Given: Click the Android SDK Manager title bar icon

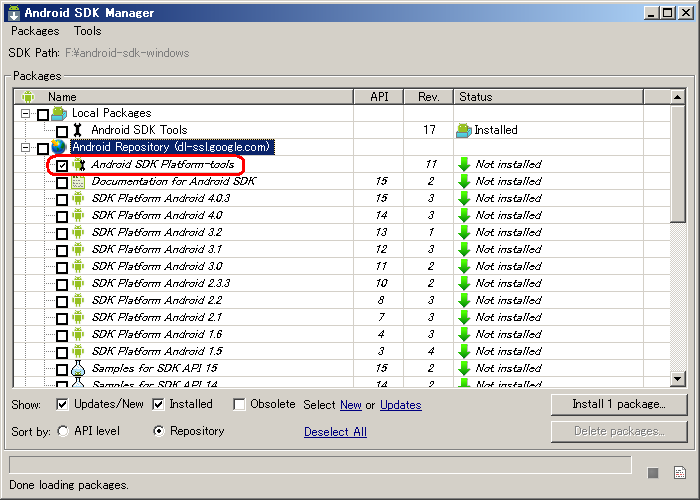Looking at the screenshot, I should pos(14,12).
